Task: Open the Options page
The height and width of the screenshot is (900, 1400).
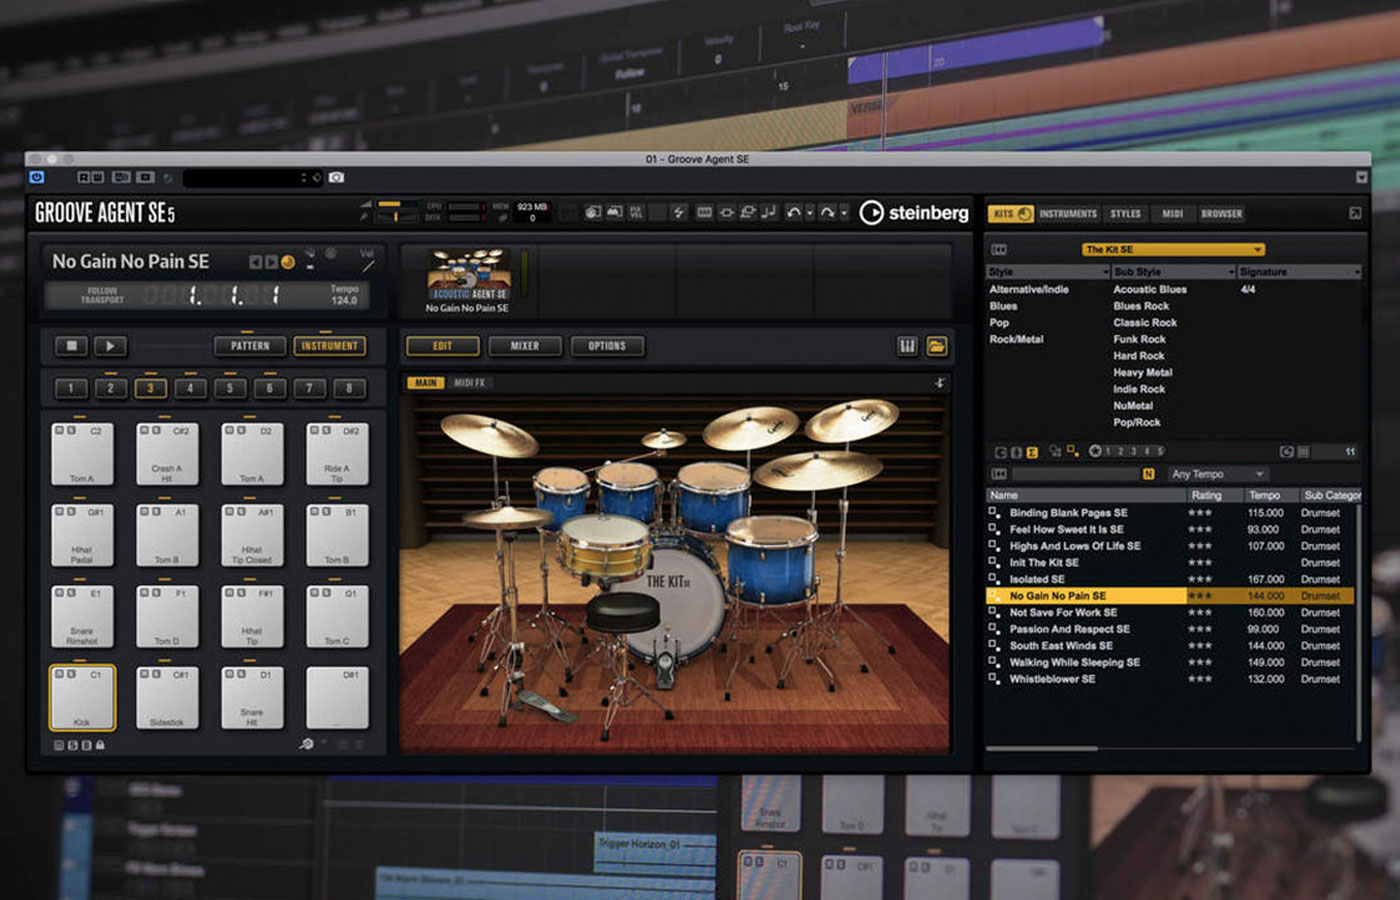Action: [607, 346]
